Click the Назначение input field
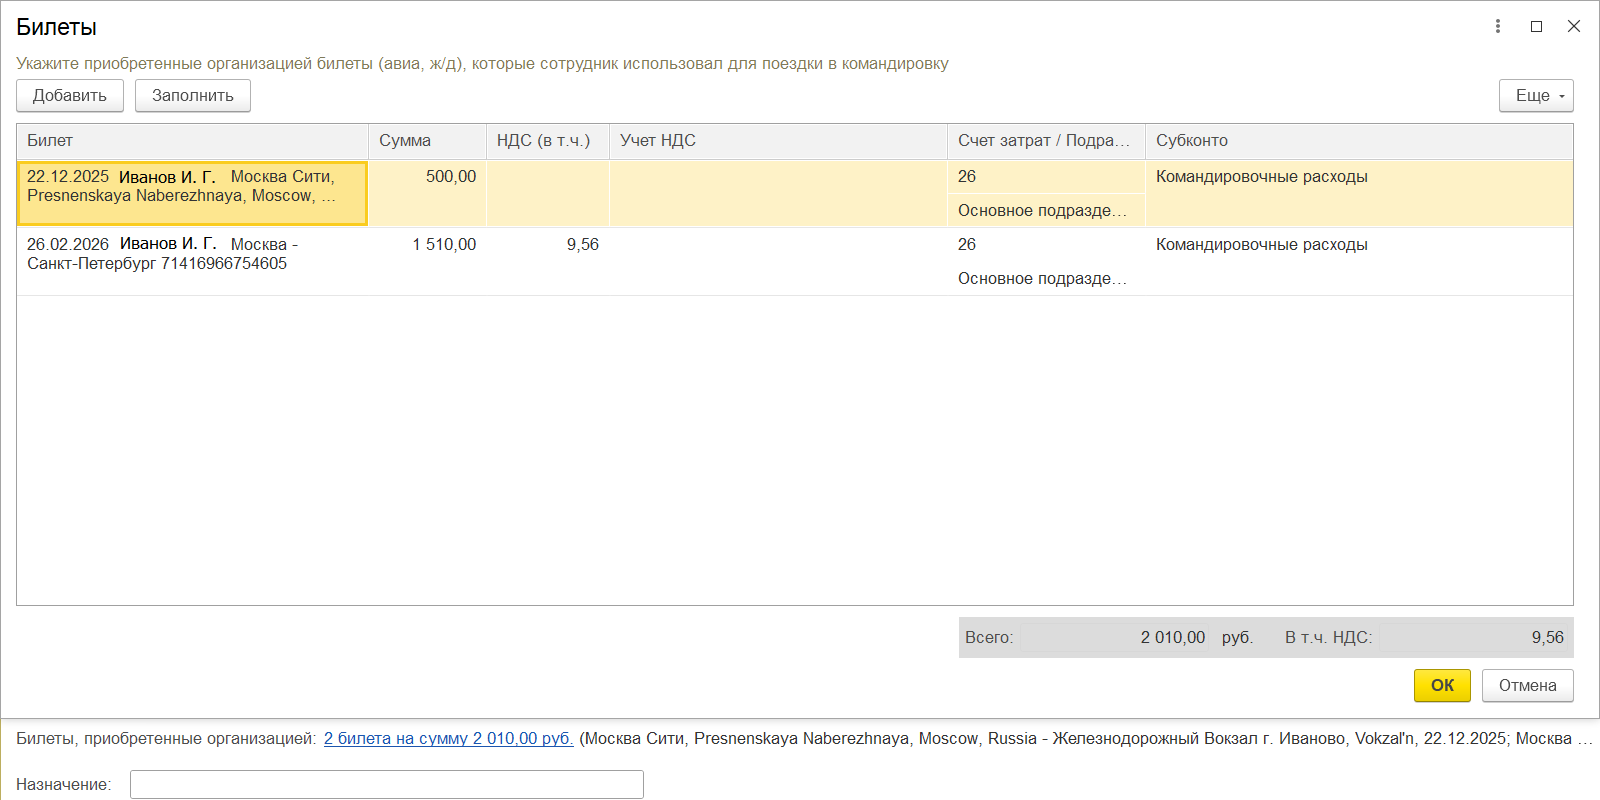The height and width of the screenshot is (800, 1600). pyautogui.click(x=386, y=784)
